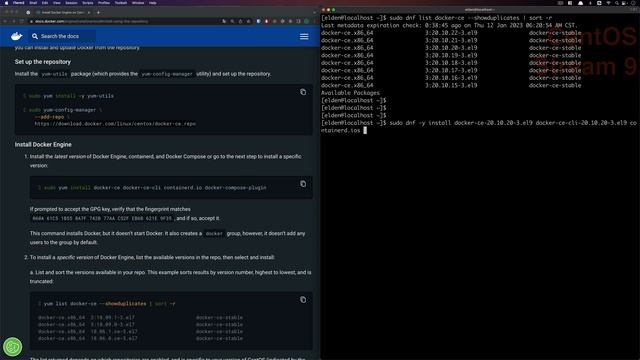
Task: Click the 'yum list docker-ce --showduplicates' code line
Action: click(x=106, y=304)
